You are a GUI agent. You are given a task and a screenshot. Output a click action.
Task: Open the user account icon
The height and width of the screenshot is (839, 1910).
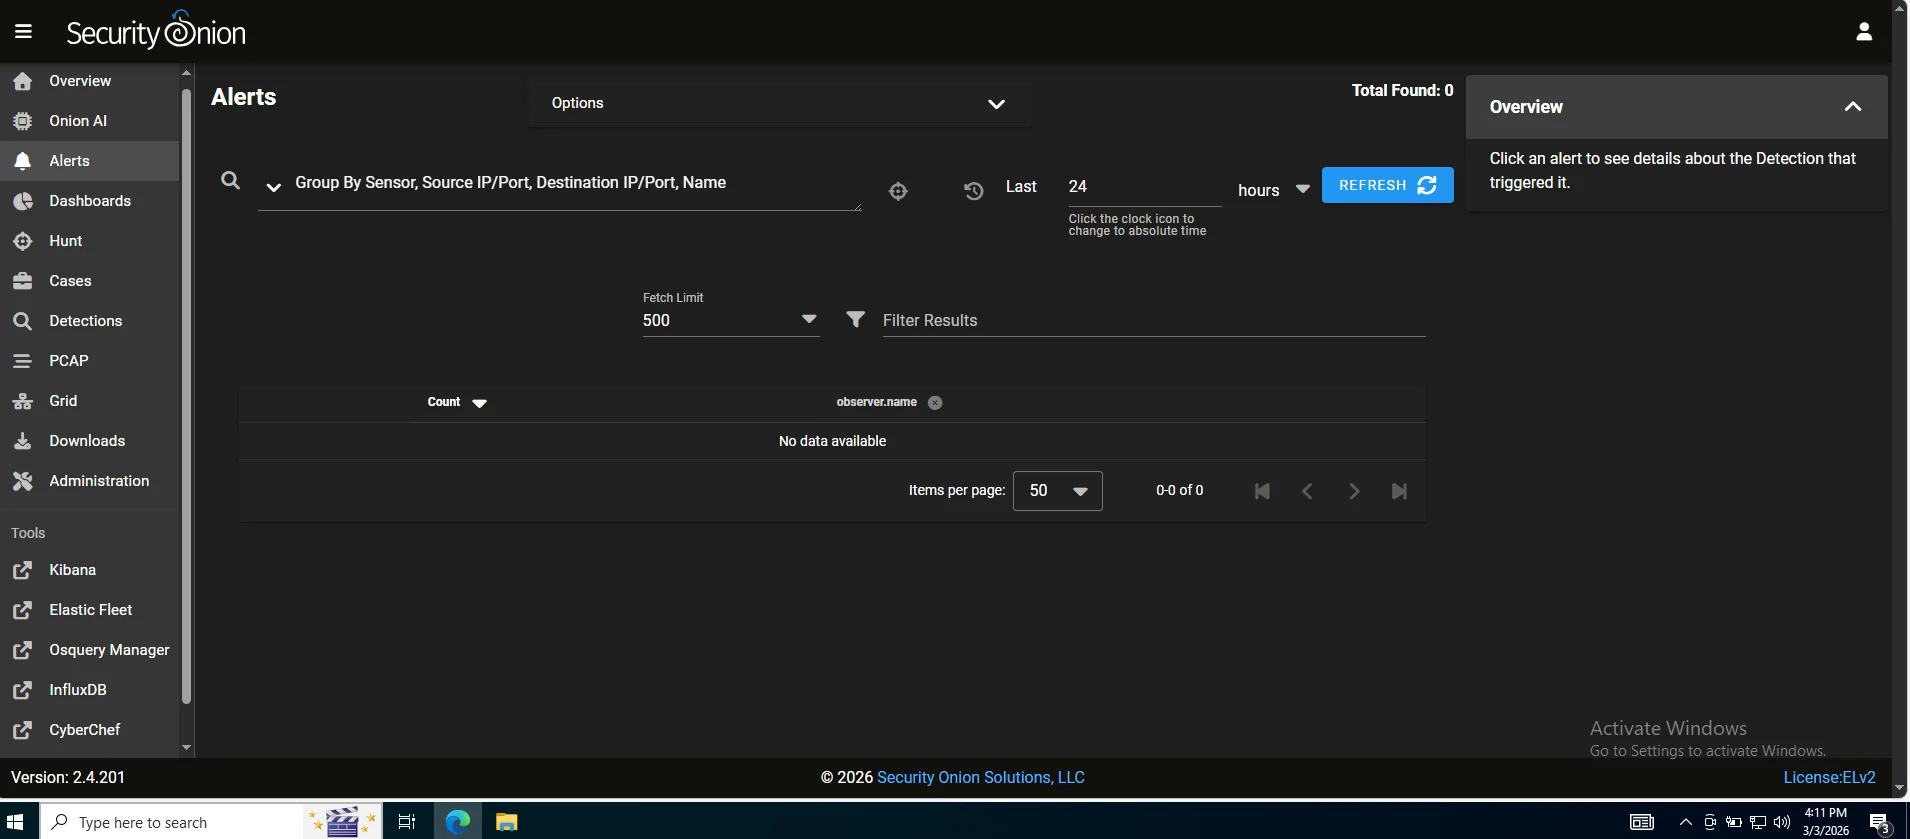pos(1863,32)
